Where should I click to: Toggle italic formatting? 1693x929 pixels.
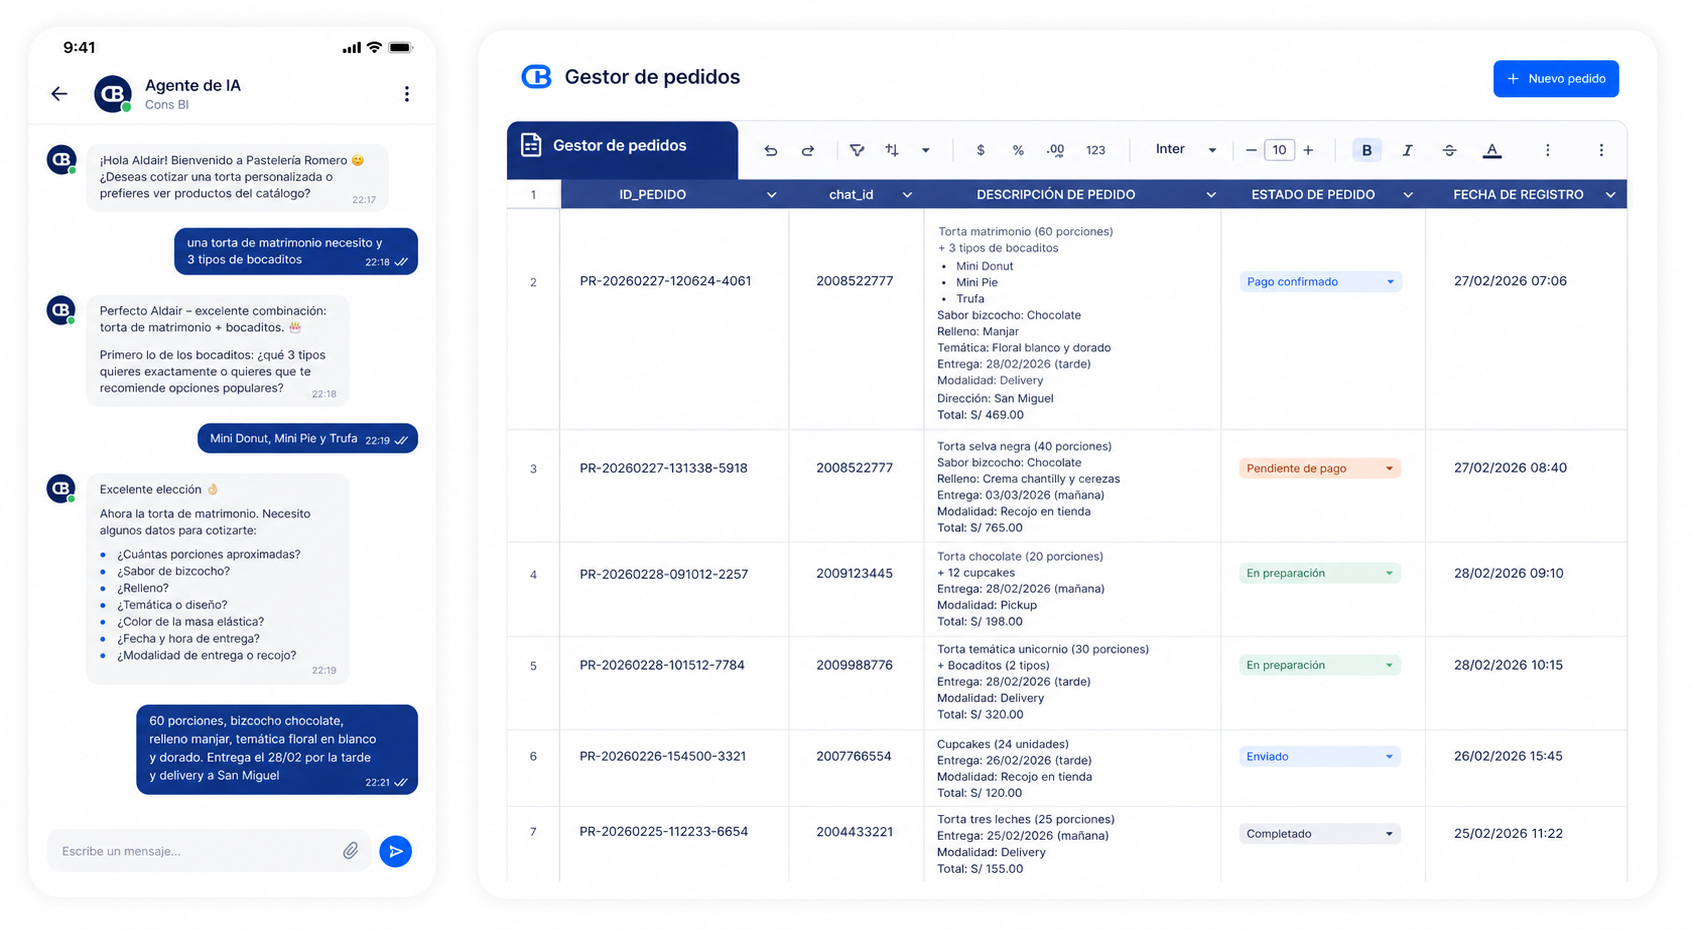[x=1407, y=150]
